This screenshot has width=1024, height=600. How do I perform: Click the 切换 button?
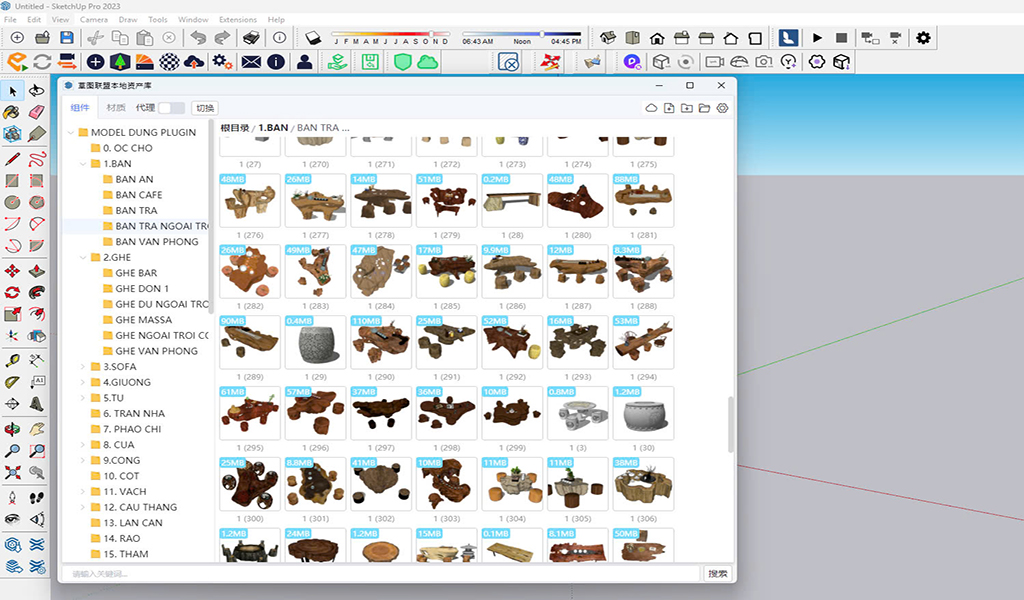click(204, 108)
